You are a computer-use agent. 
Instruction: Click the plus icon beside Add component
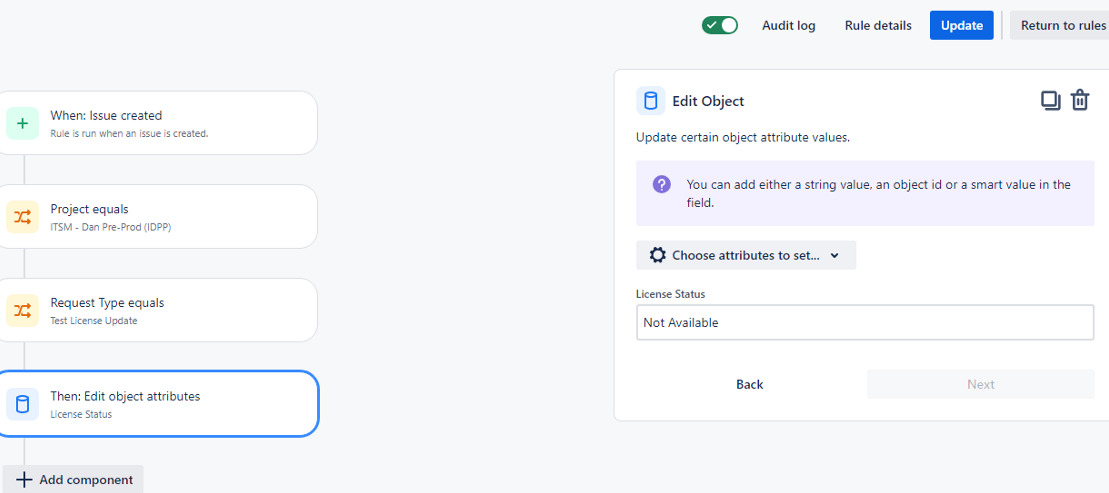click(24, 480)
